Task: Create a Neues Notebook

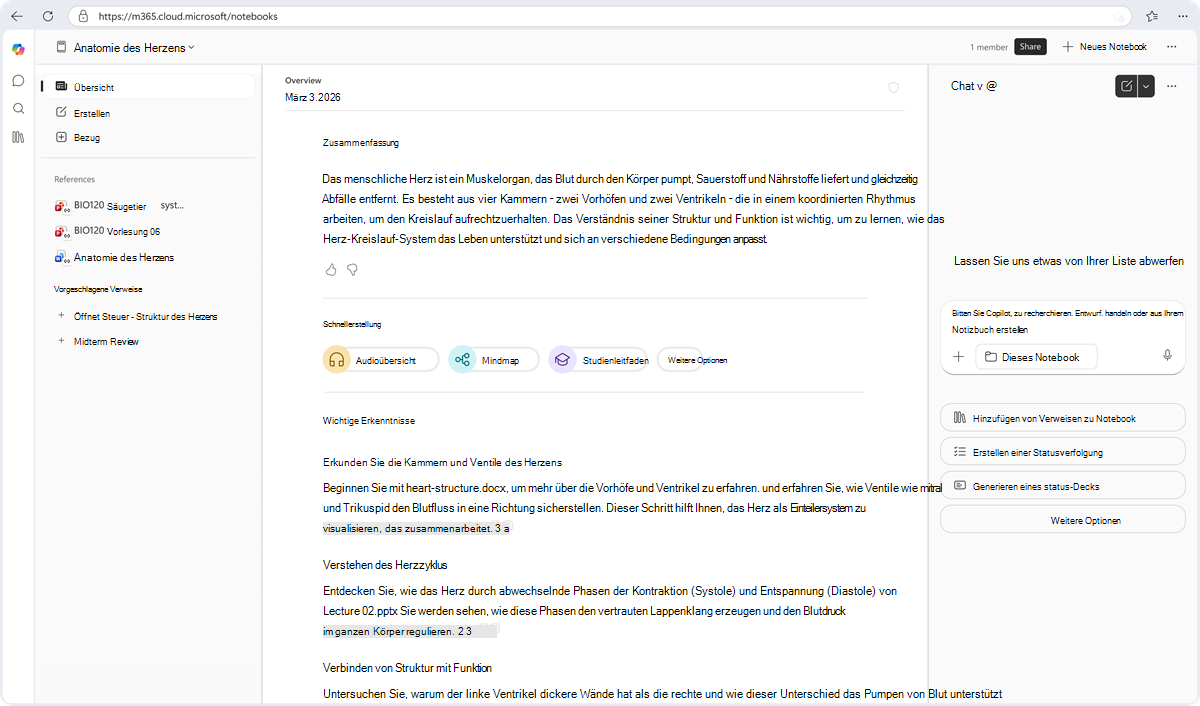Action: [1104, 47]
